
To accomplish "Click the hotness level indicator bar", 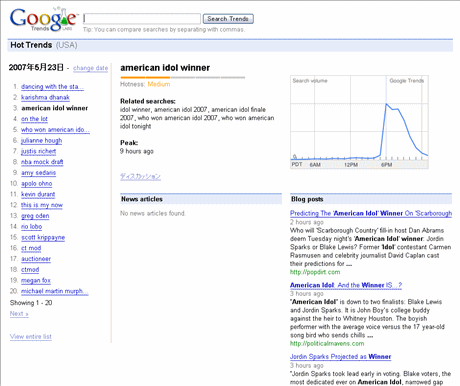I will [x=183, y=77].
